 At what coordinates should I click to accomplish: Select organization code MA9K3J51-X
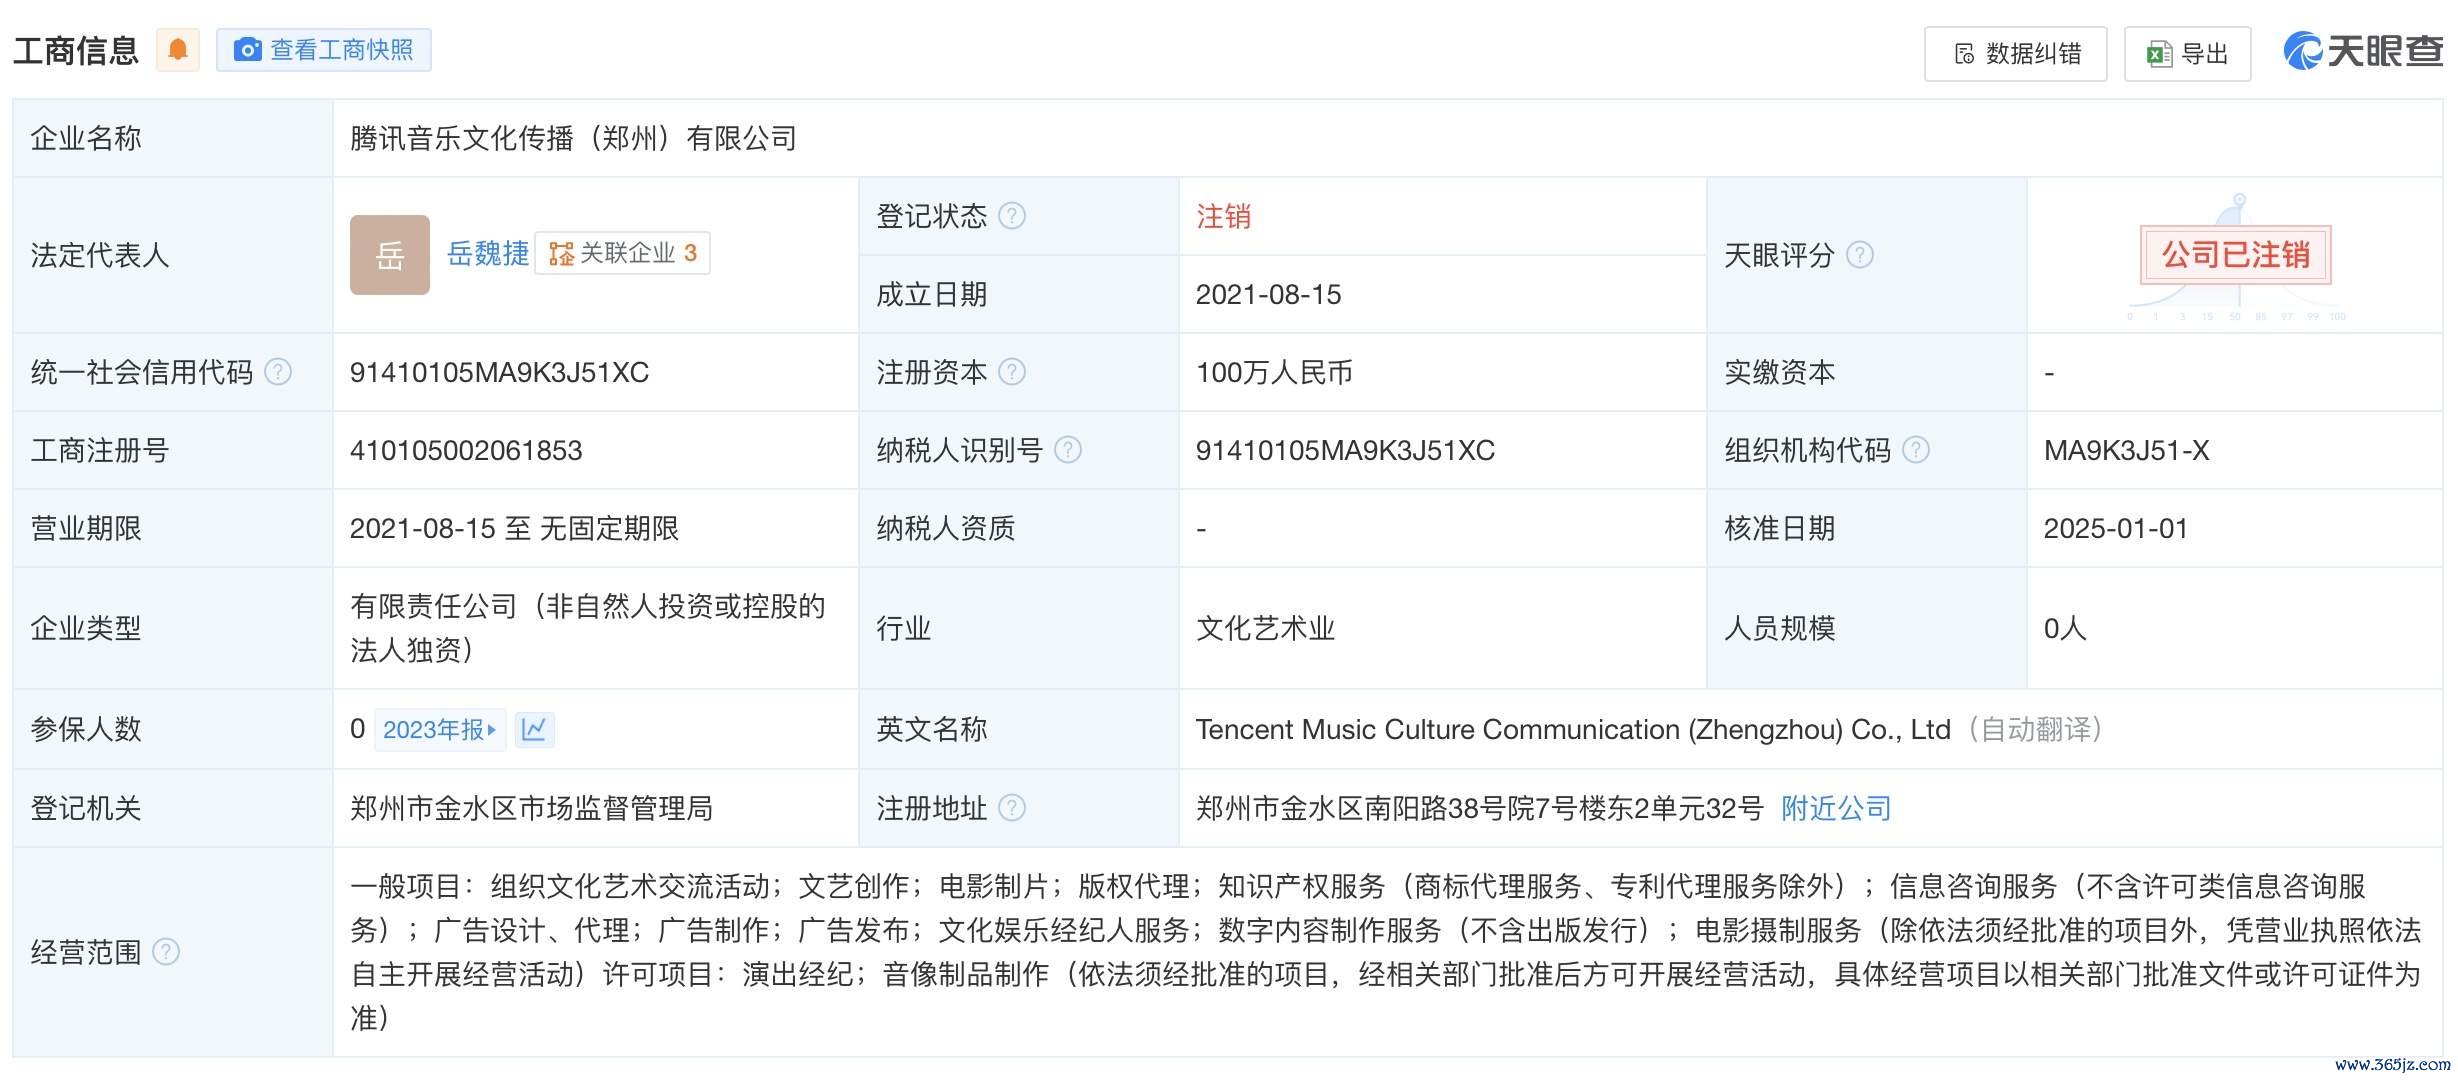[2126, 450]
